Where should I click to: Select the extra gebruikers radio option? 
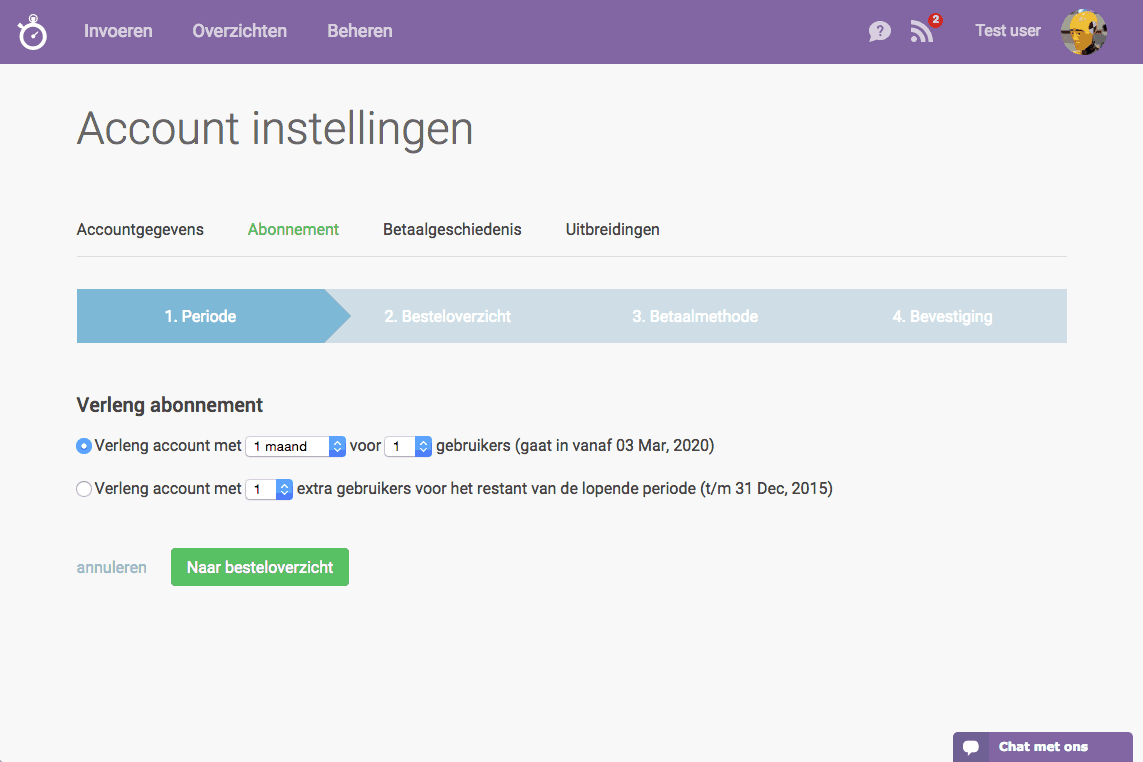(x=84, y=489)
